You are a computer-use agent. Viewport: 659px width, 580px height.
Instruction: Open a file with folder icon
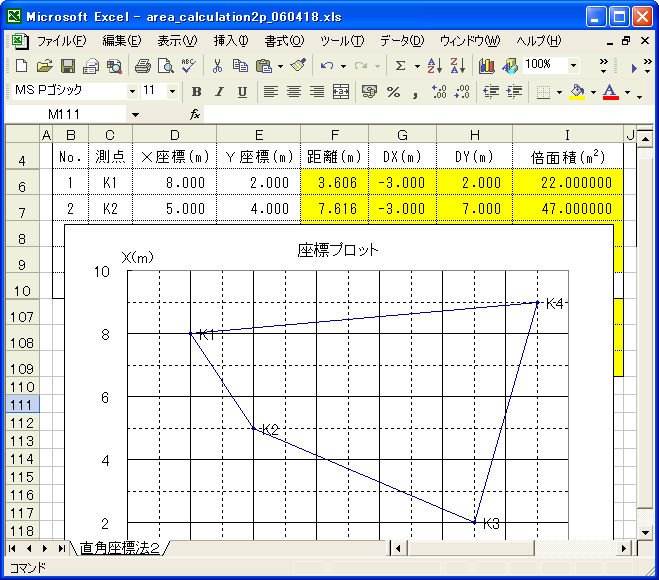click(44, 66)
